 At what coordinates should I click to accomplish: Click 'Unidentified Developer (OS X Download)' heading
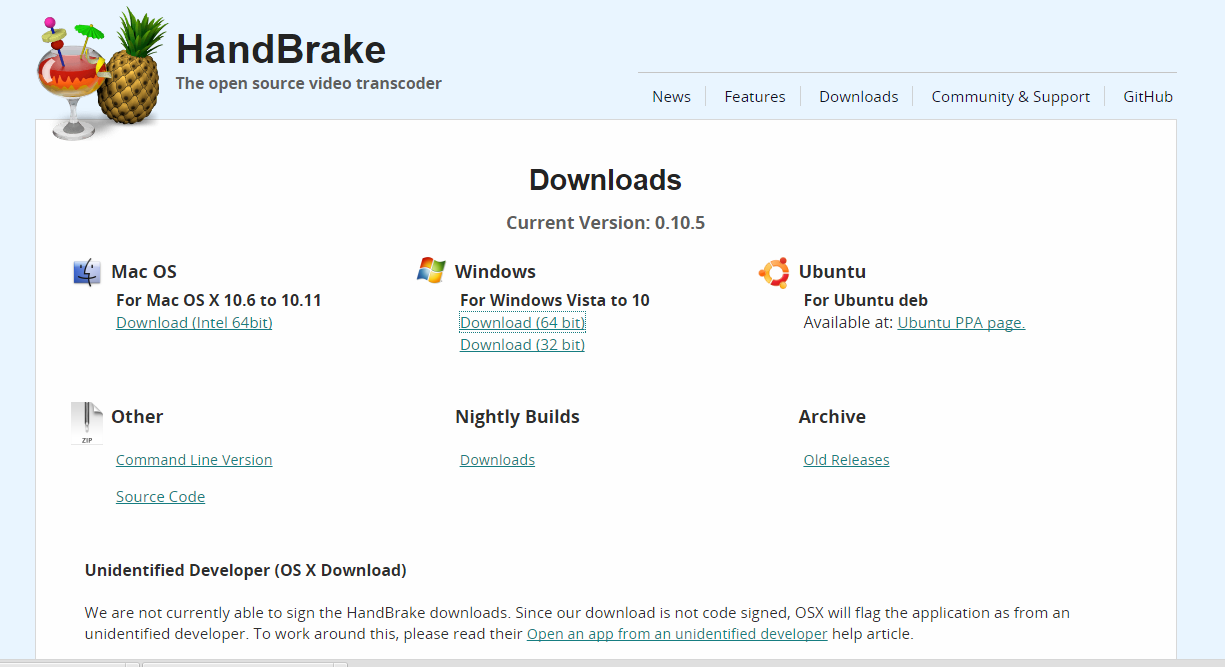click(x=246, y=571)
